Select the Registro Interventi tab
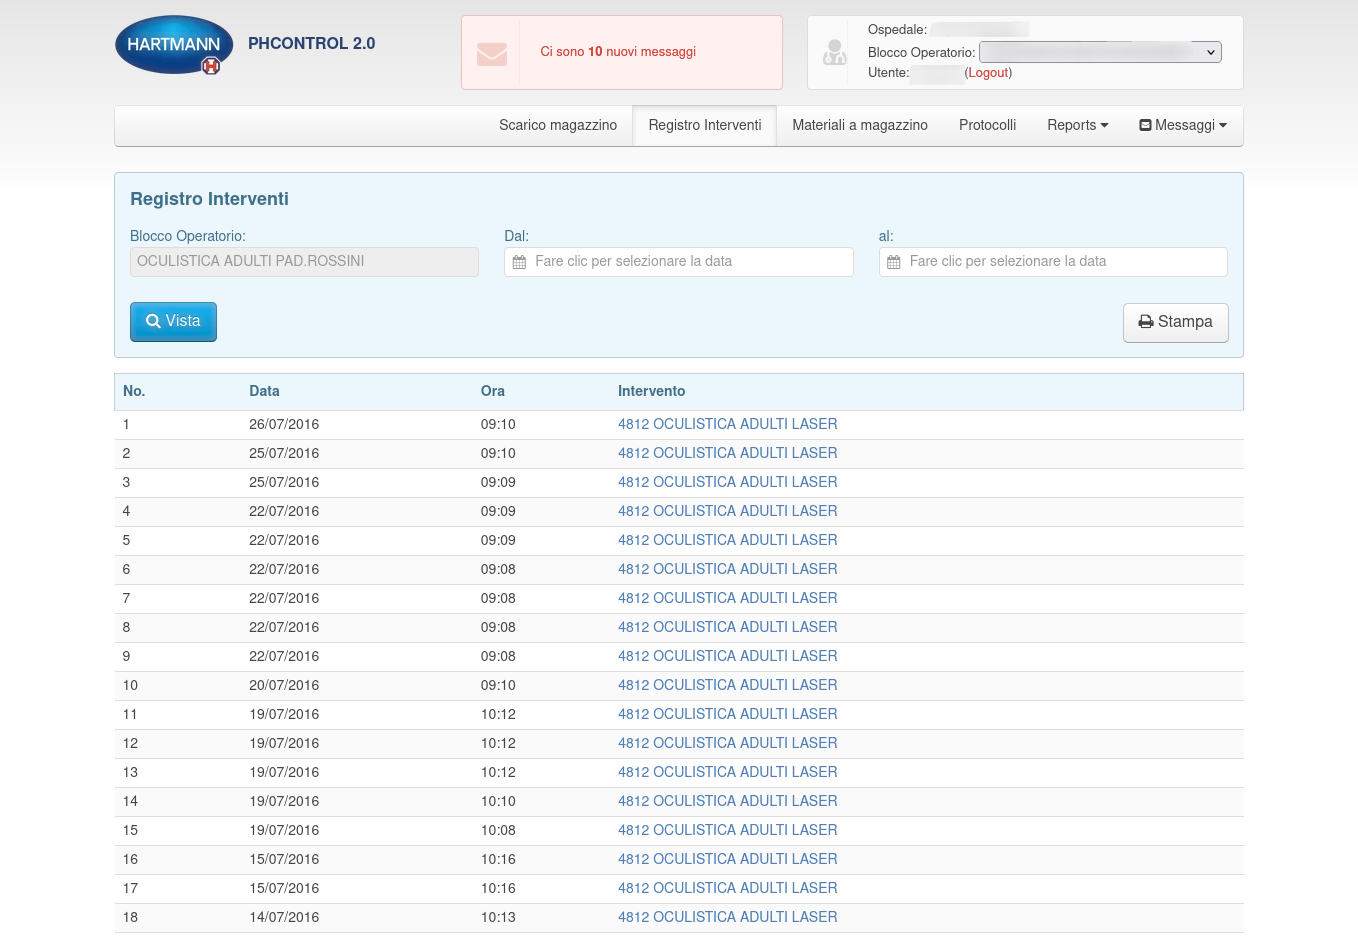This screenshot has width=1358, height=939. pyautogui.click(x=705, y=125)
